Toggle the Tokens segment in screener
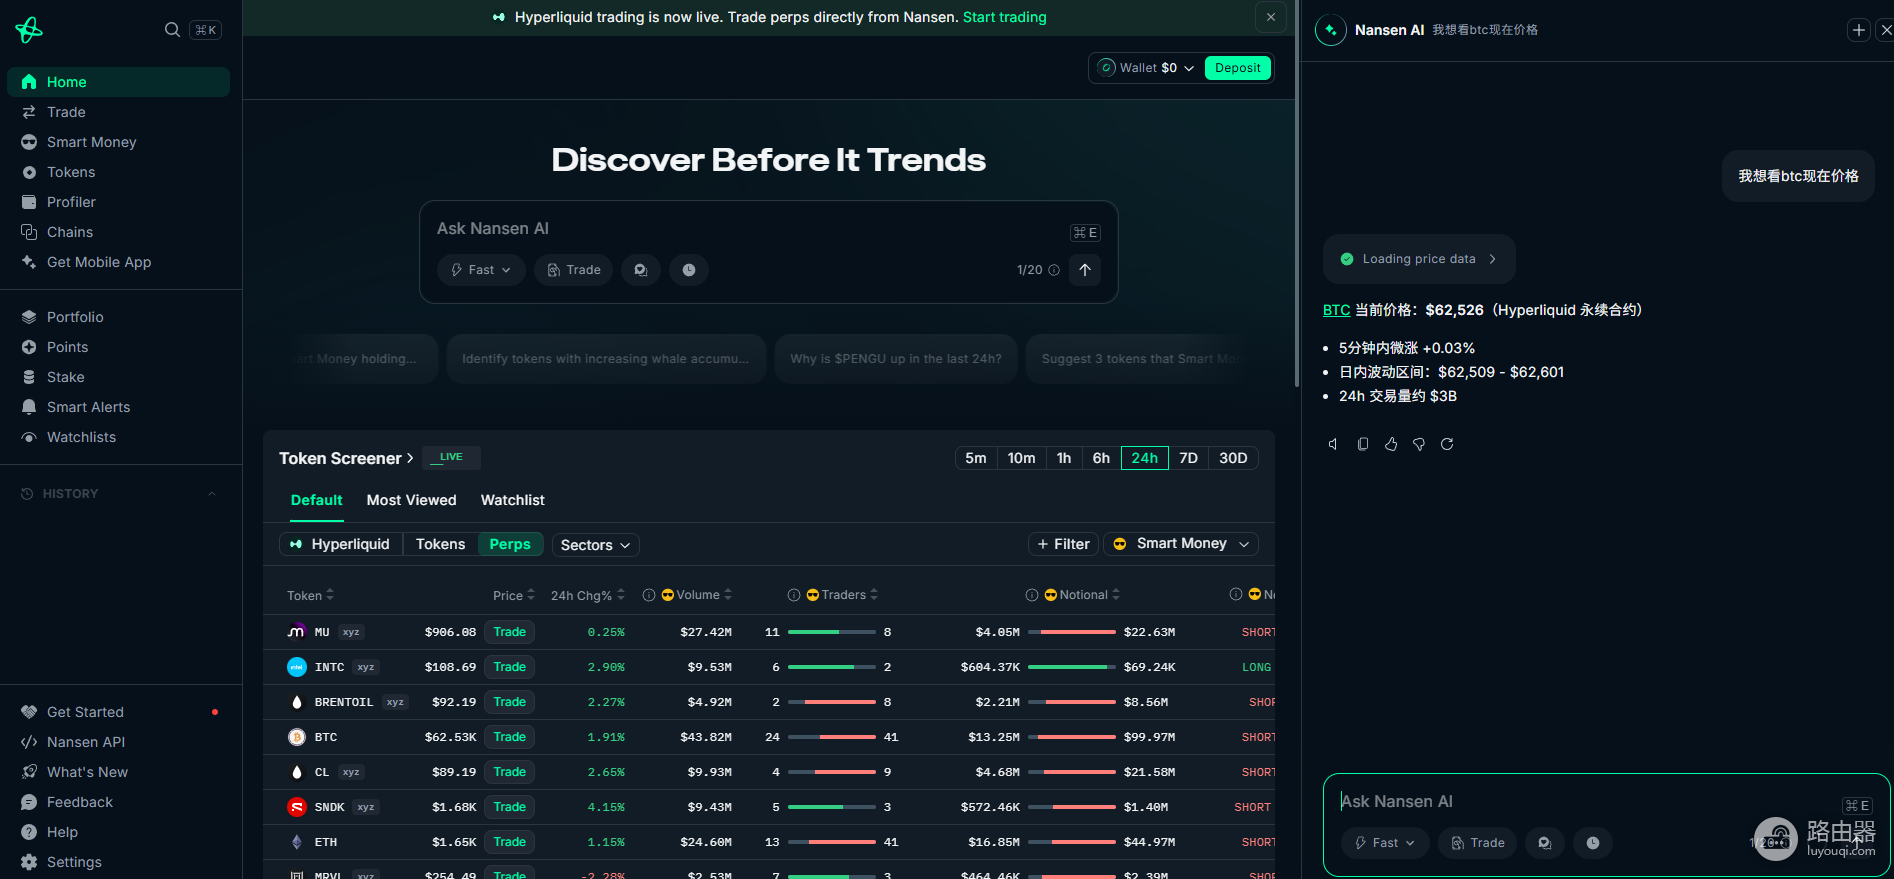Screen dimensions: 1894x879 tap(440, 544)
